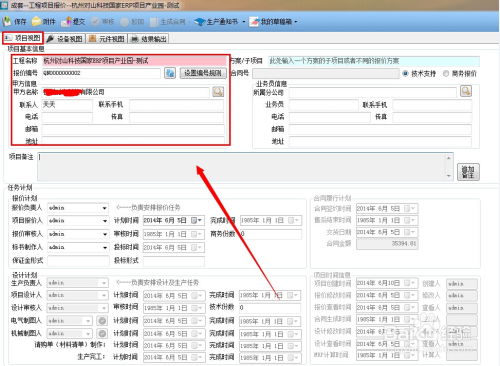The height and width of the screenshot is (366, 500).
Task: Click the 方案/子项目 input field
Action: pyautogui.click(x=374, y=61)
